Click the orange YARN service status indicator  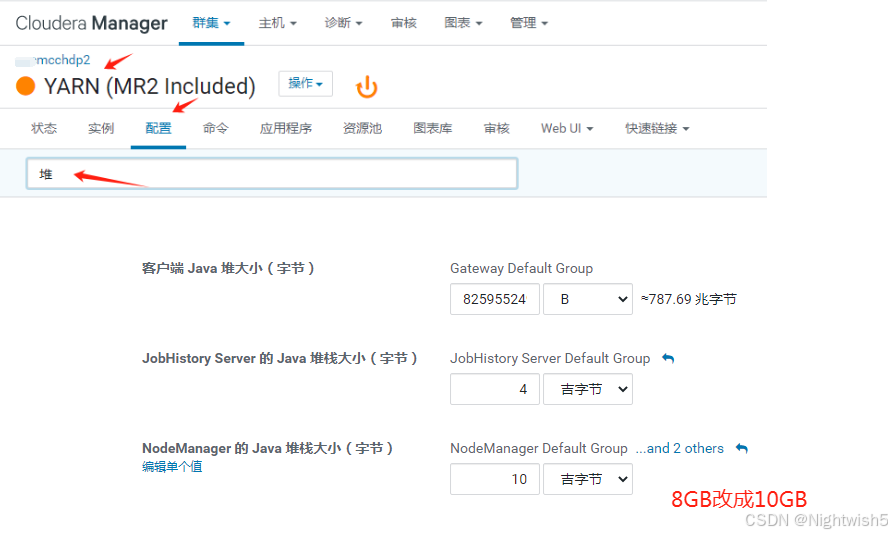click(x=26, y=86)
